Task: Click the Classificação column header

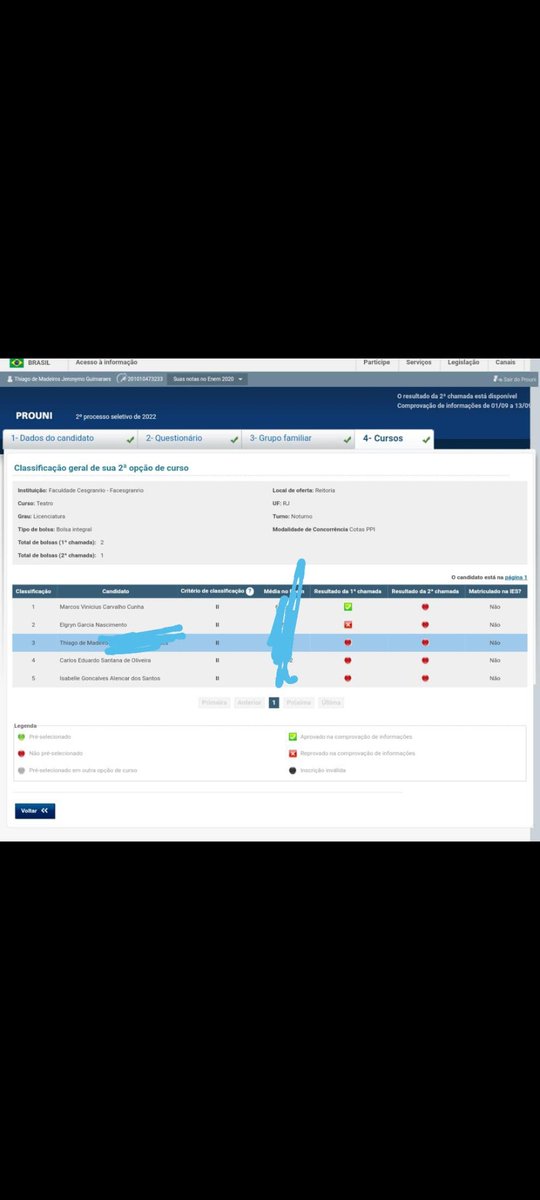Action: click(x=33, y=592)
